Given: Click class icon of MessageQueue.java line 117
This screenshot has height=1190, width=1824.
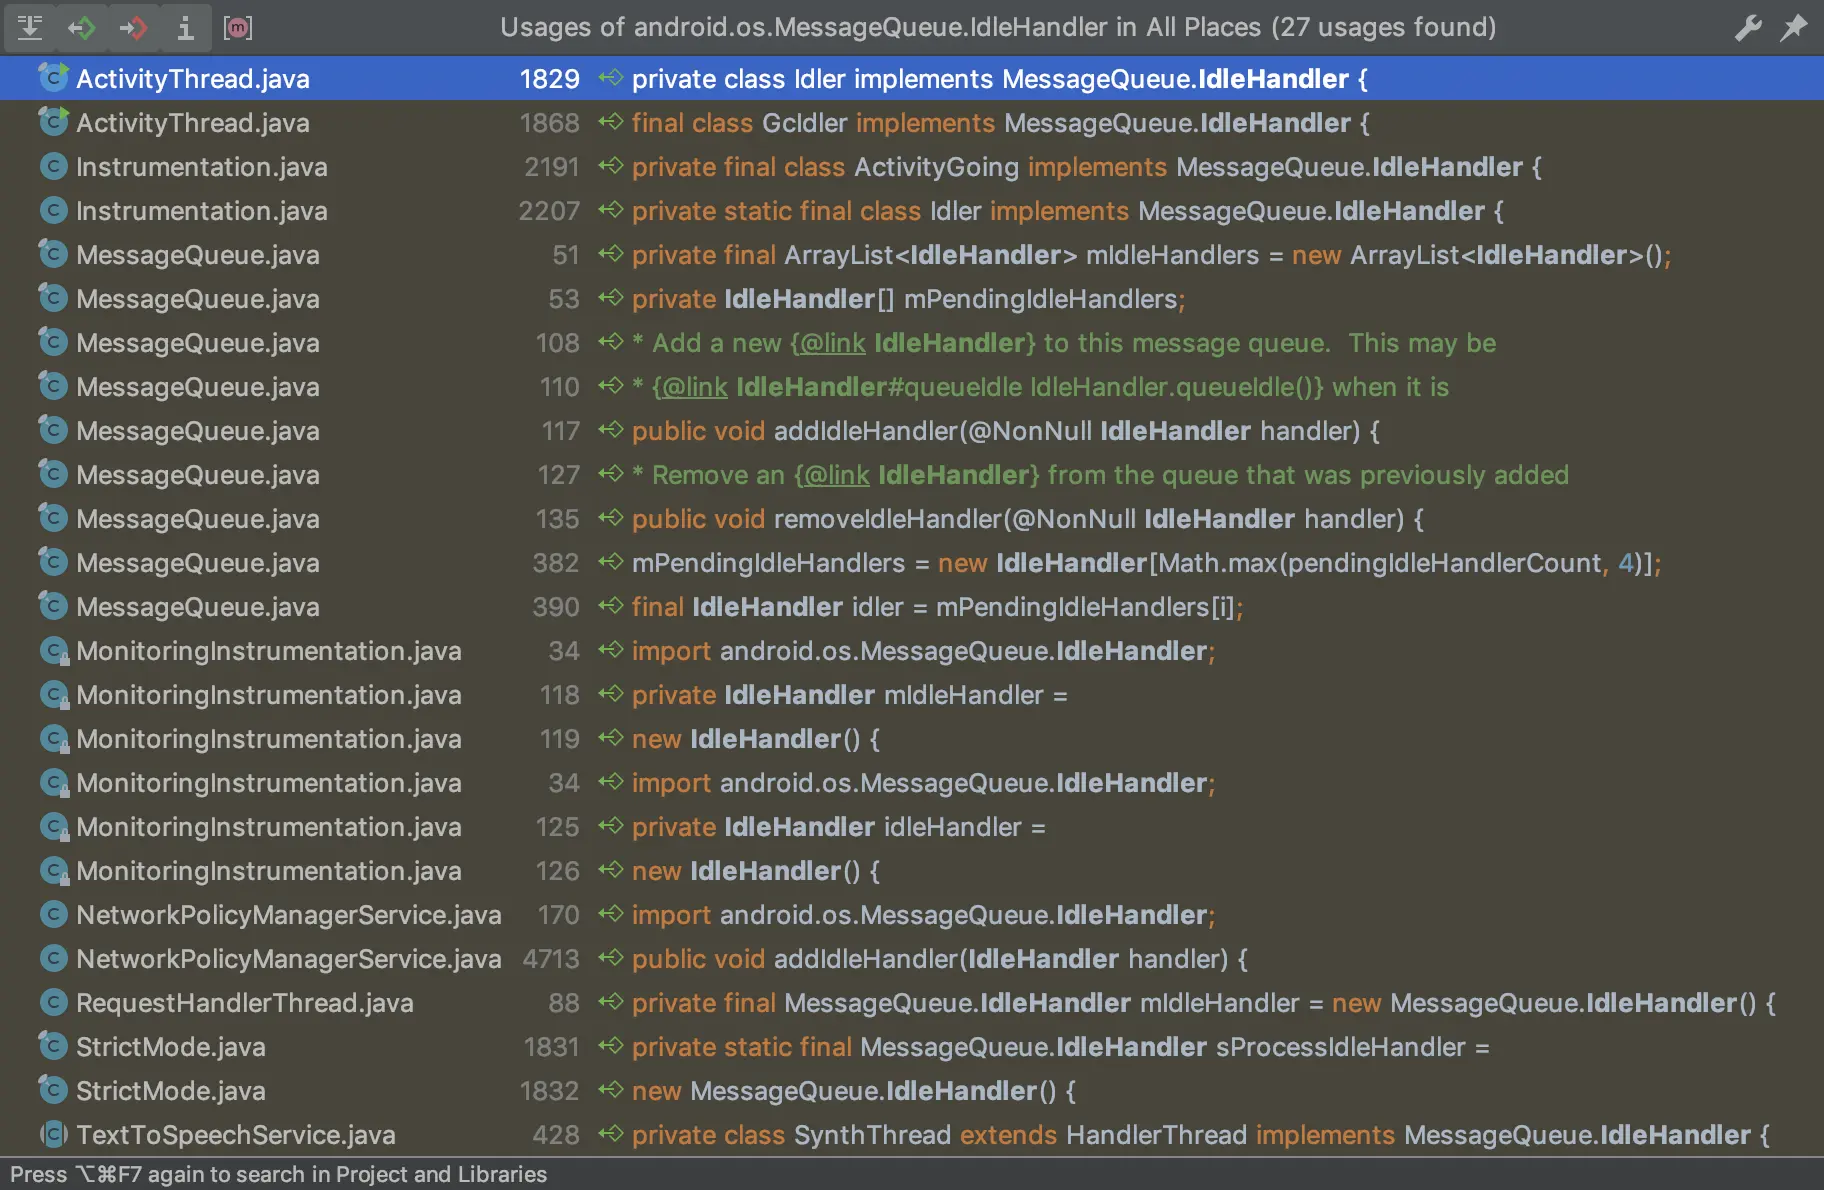Looking at the screenshot, I should [x=53, y=430].
